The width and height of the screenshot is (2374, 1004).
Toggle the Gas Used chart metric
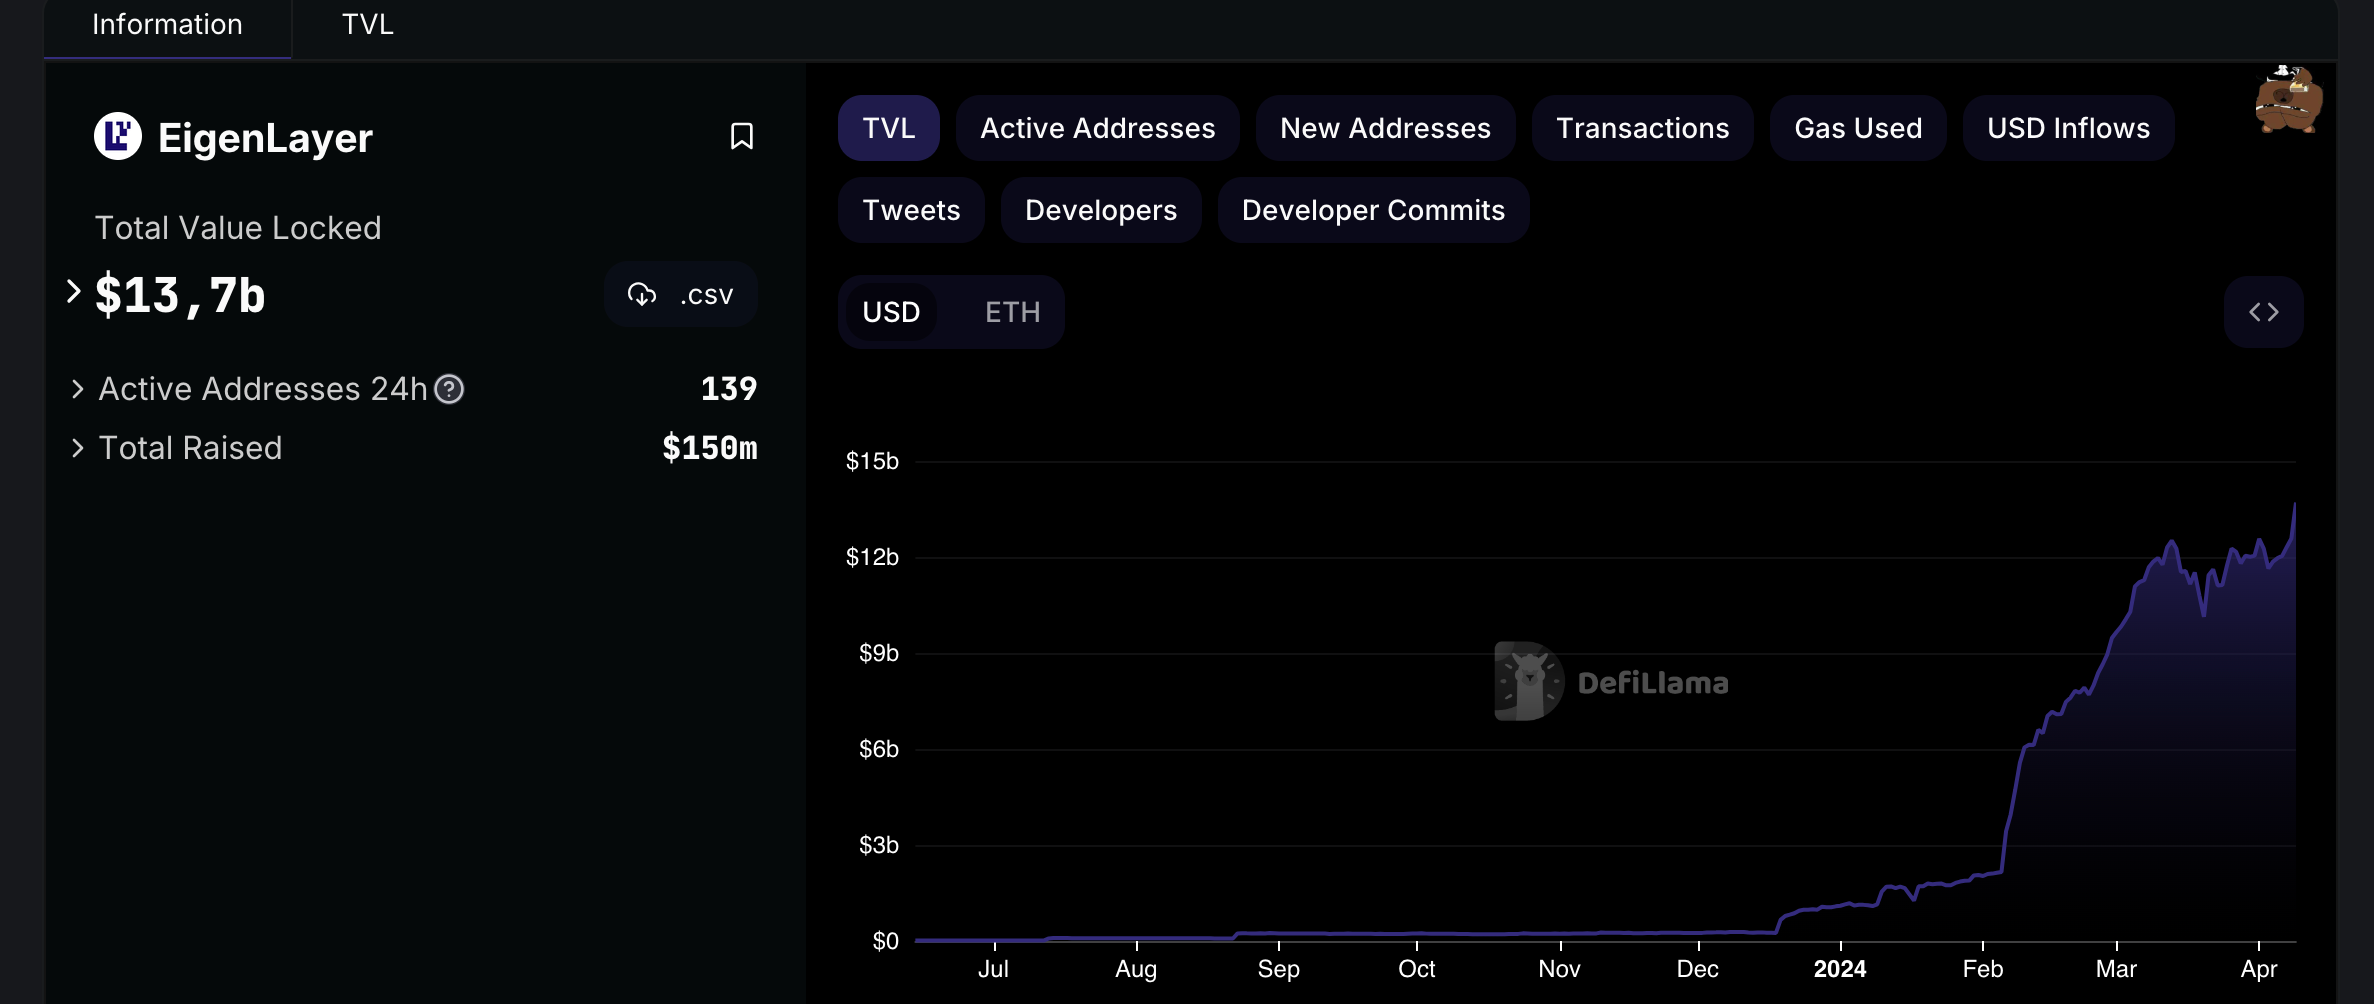[1858, 128]
